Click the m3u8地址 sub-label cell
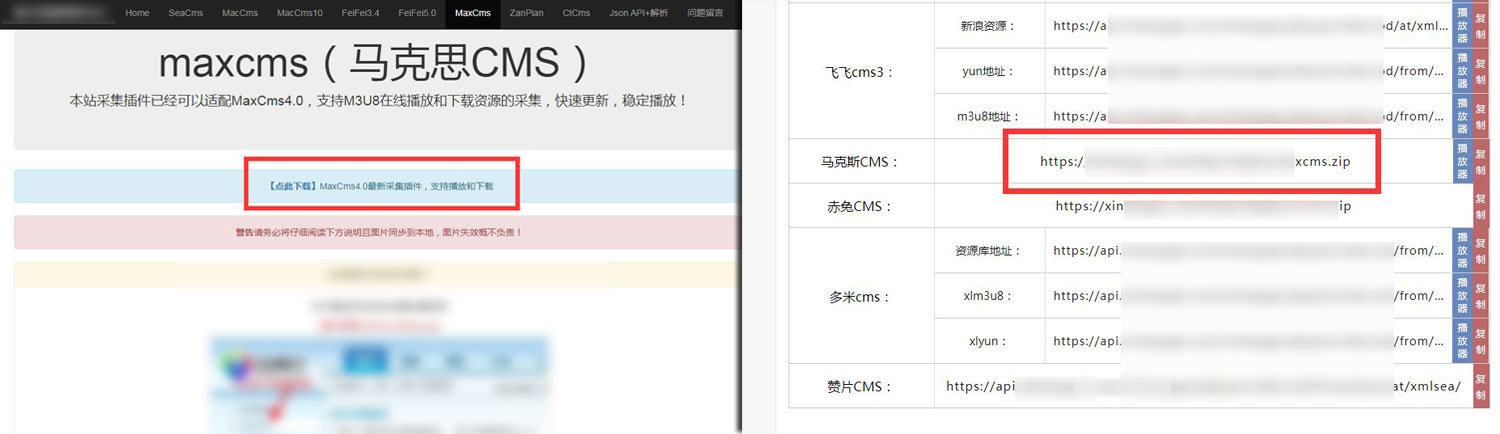The height and width of the screenshot is (434, 1500). pyautogui.click(x=990, y=116)
